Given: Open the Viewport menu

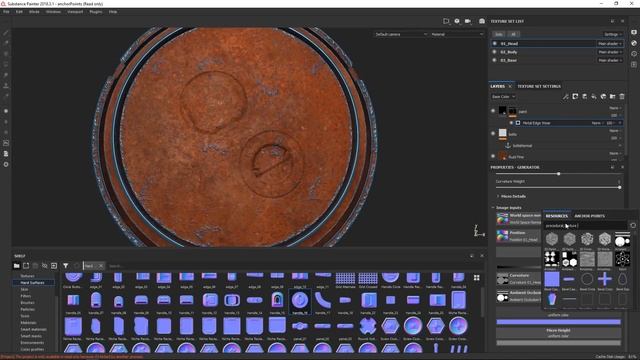Looking at the screenshot, I should (x=75, y=12).
